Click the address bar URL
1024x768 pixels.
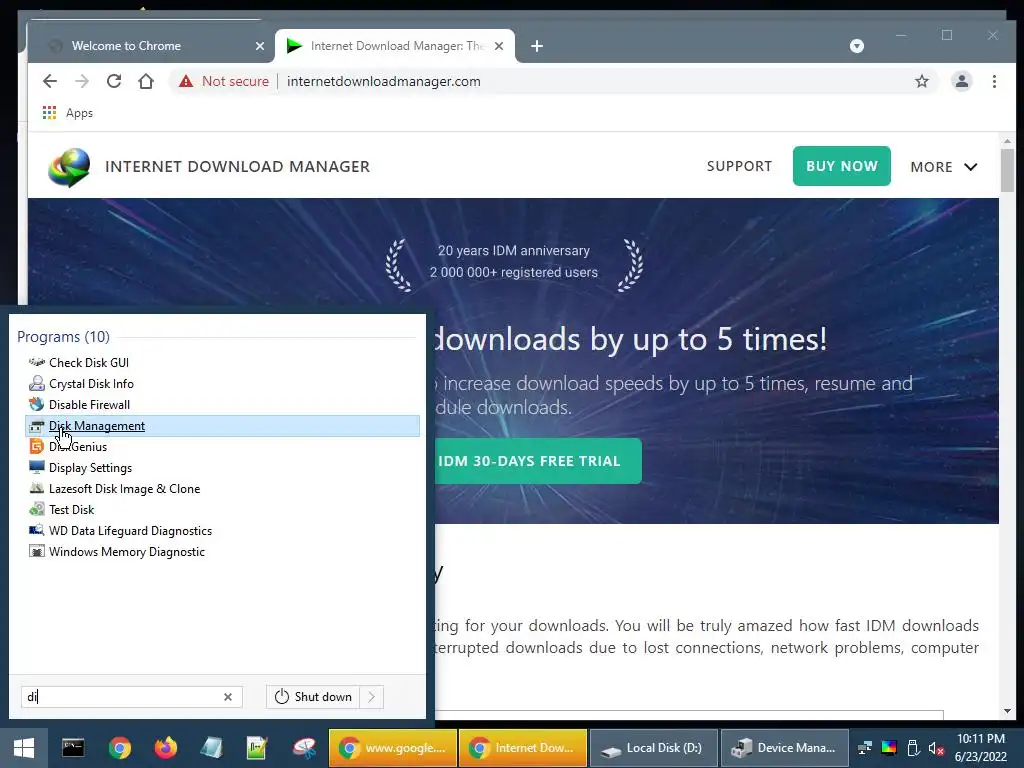coord(383,81)
